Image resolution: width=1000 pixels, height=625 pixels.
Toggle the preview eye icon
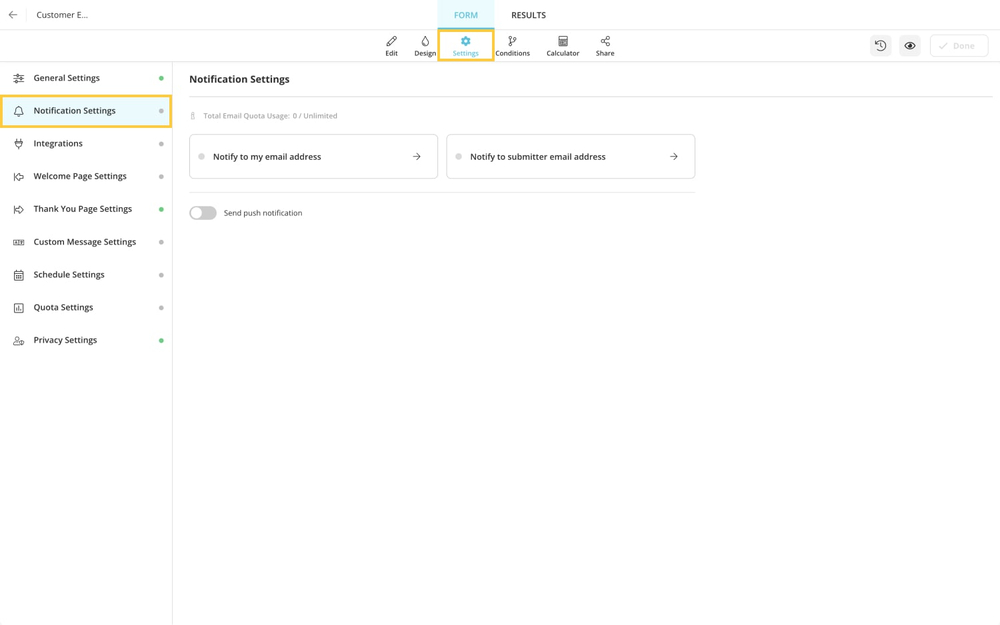click(x=910, y=46)
